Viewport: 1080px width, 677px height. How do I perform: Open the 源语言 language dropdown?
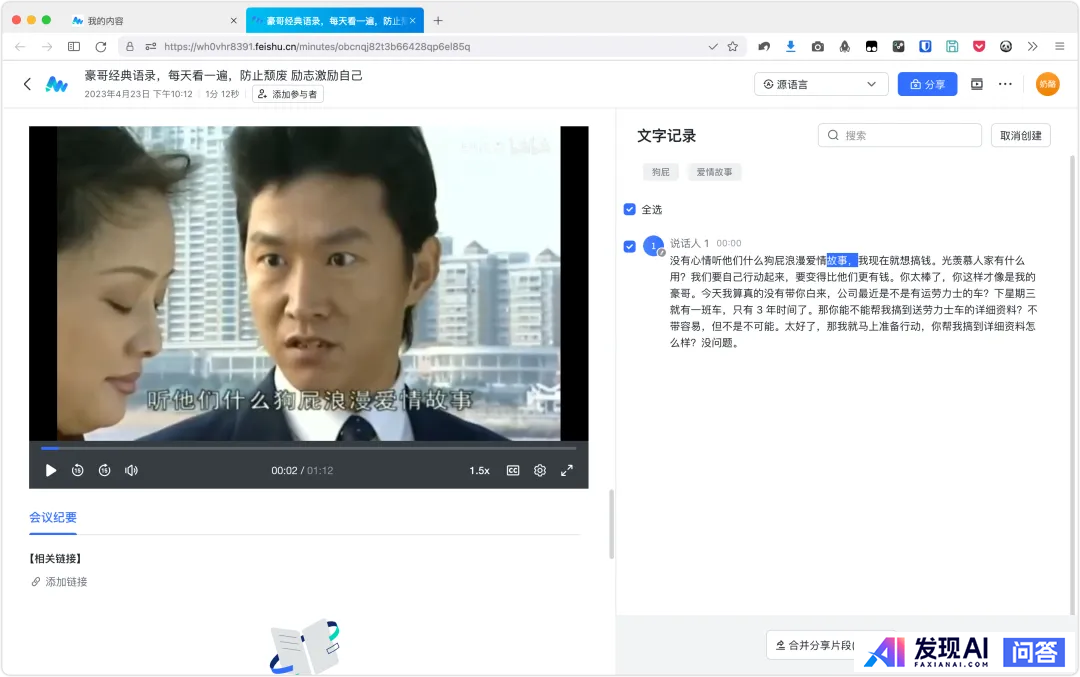820,84
